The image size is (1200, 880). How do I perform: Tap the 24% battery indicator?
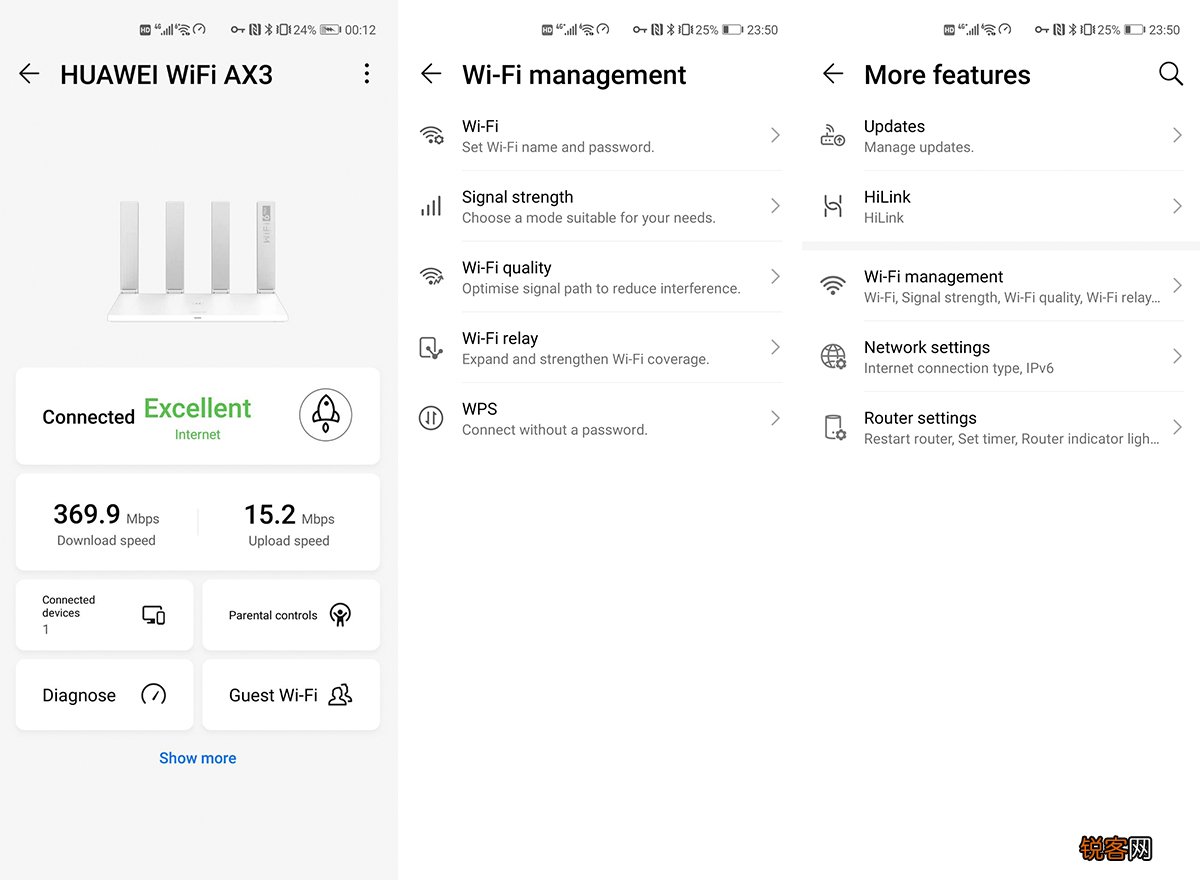pyautogui.click(x=316, y=30)
